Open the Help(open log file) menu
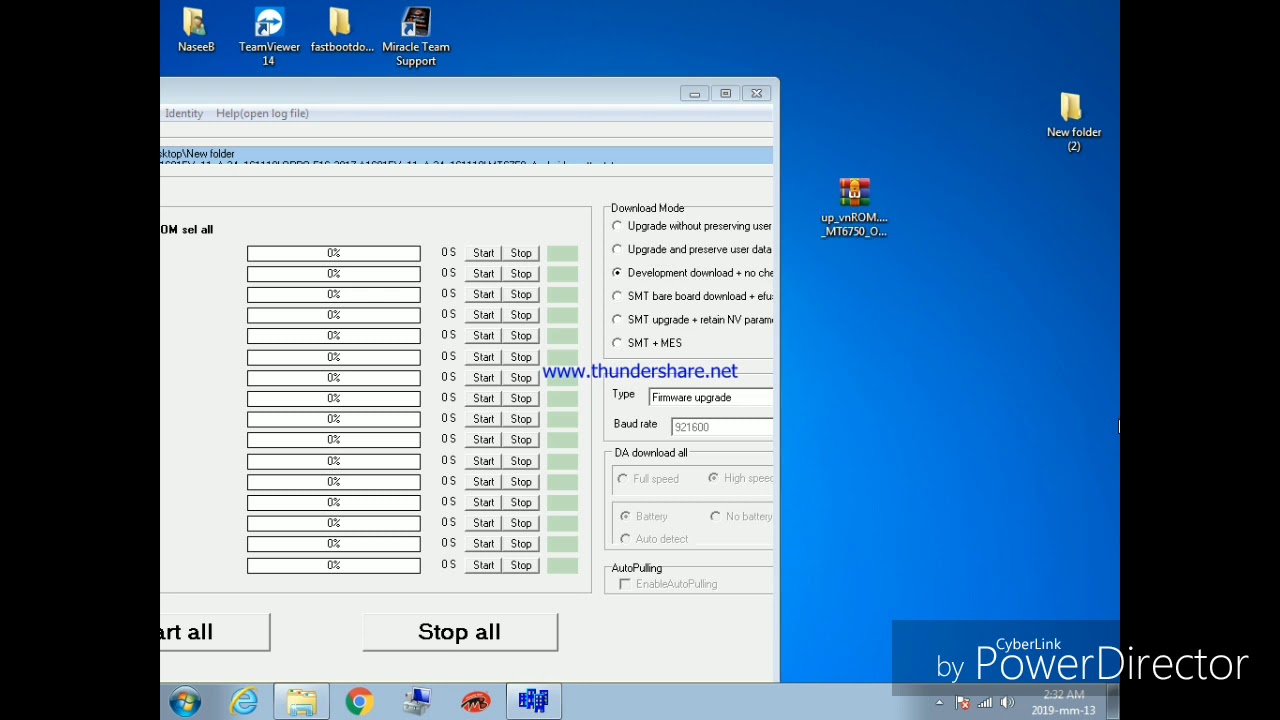This screenshot has width=1280, height=720. [262, 114]
